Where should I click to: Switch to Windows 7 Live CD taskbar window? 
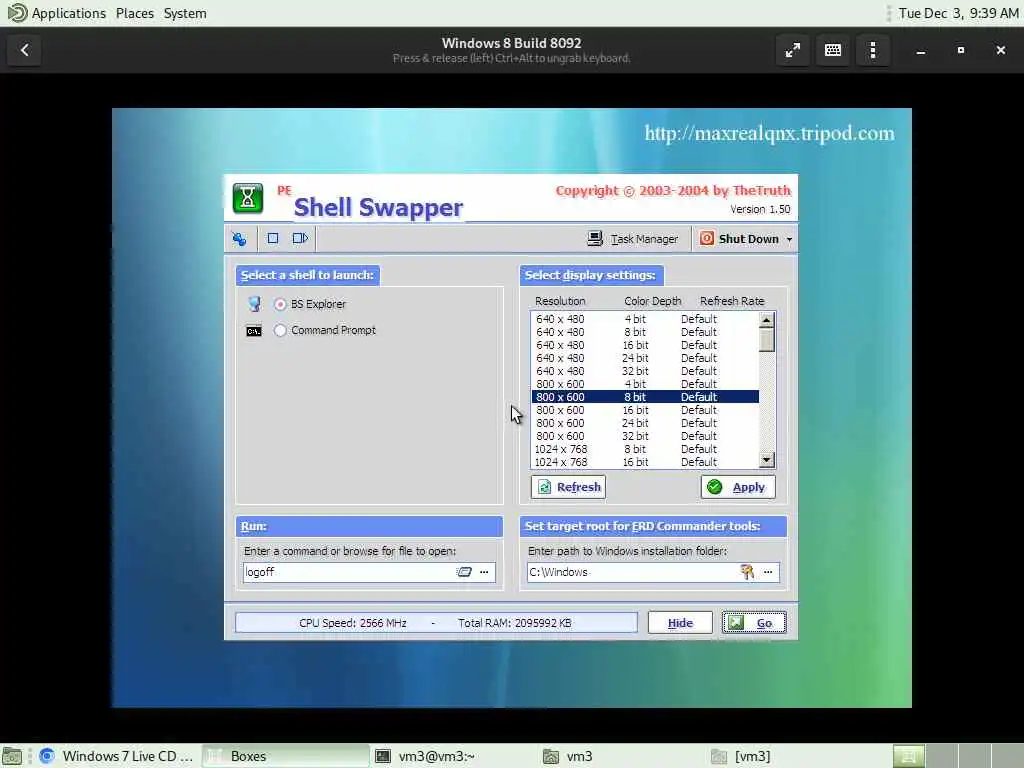(x=118, y=756)
